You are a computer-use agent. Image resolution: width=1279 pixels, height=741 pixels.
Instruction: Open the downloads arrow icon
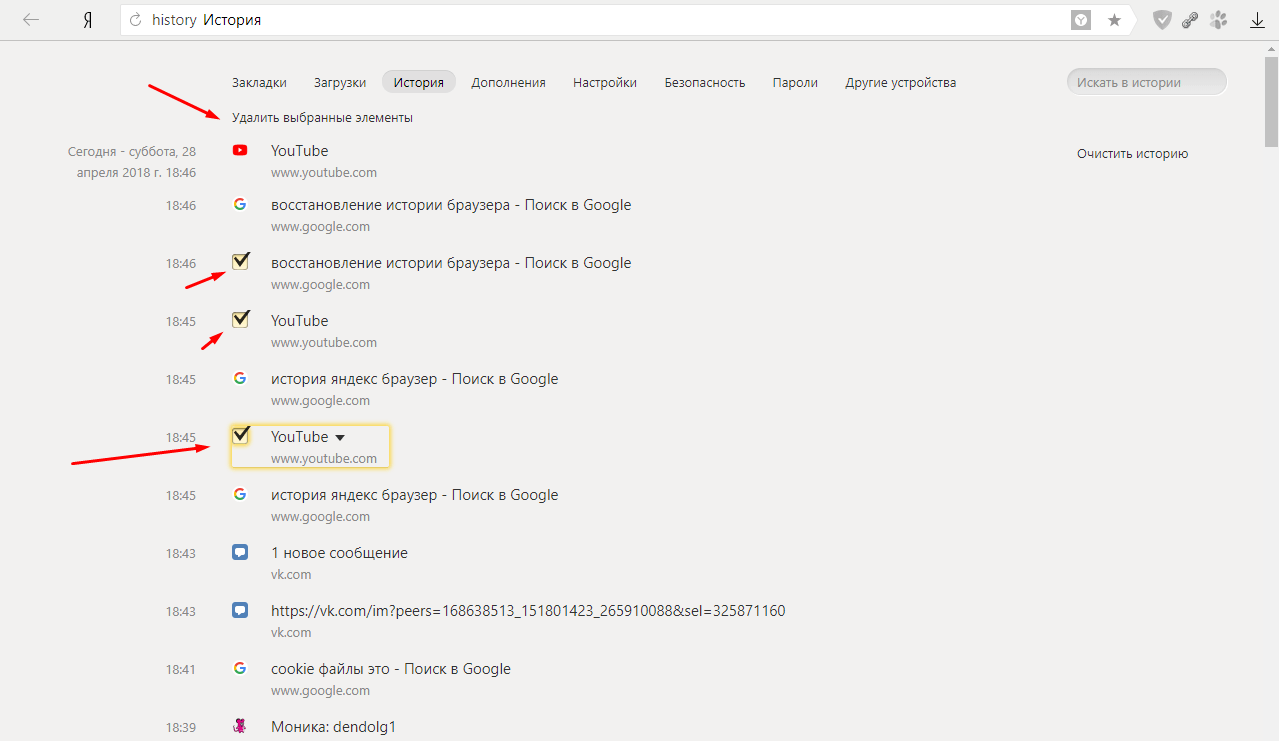(1258, 20)
